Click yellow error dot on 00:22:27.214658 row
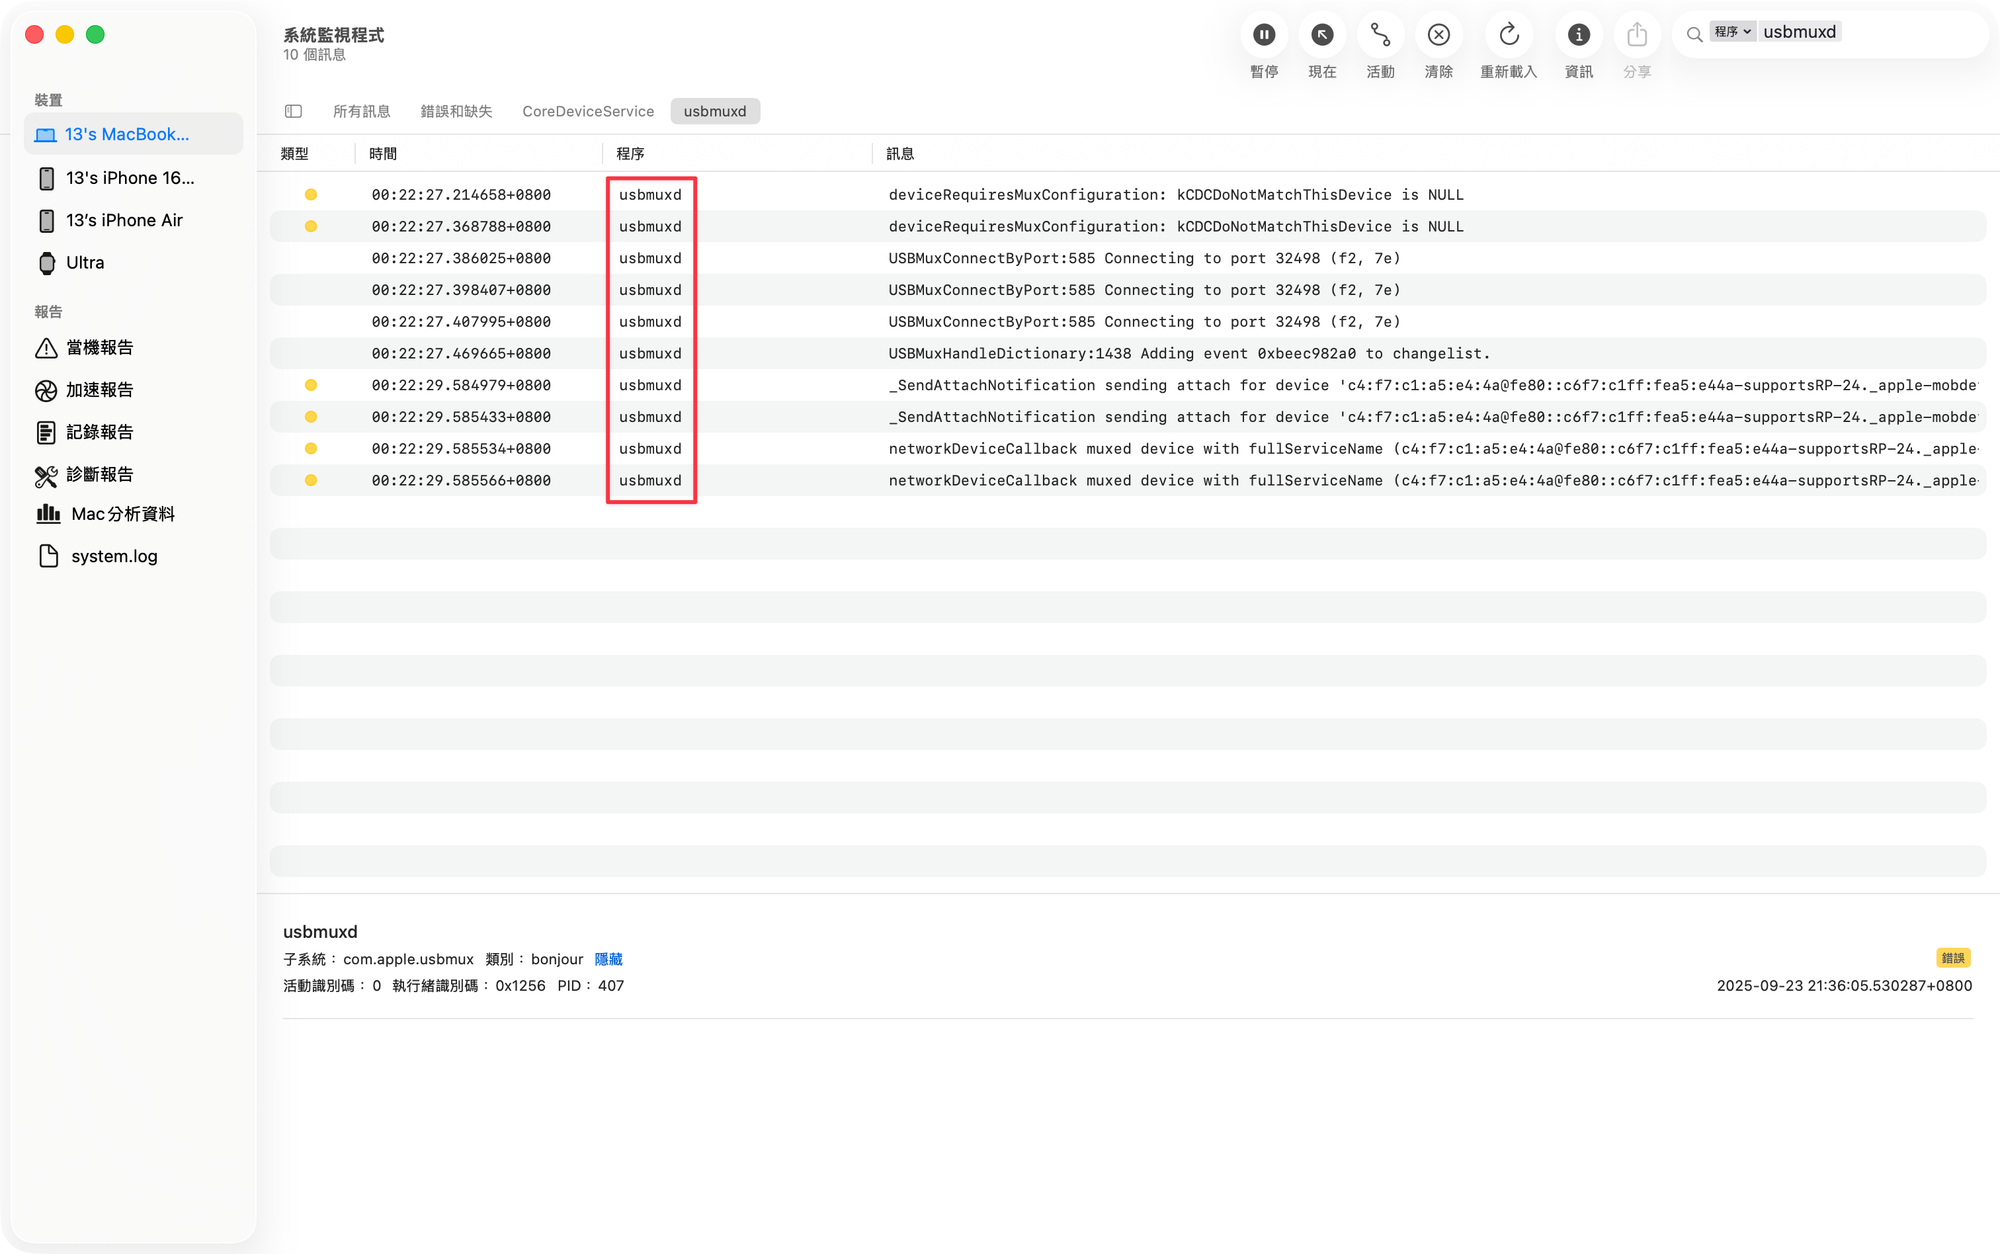Viewport: 2000px width, 1254px height. pos(311,195)
